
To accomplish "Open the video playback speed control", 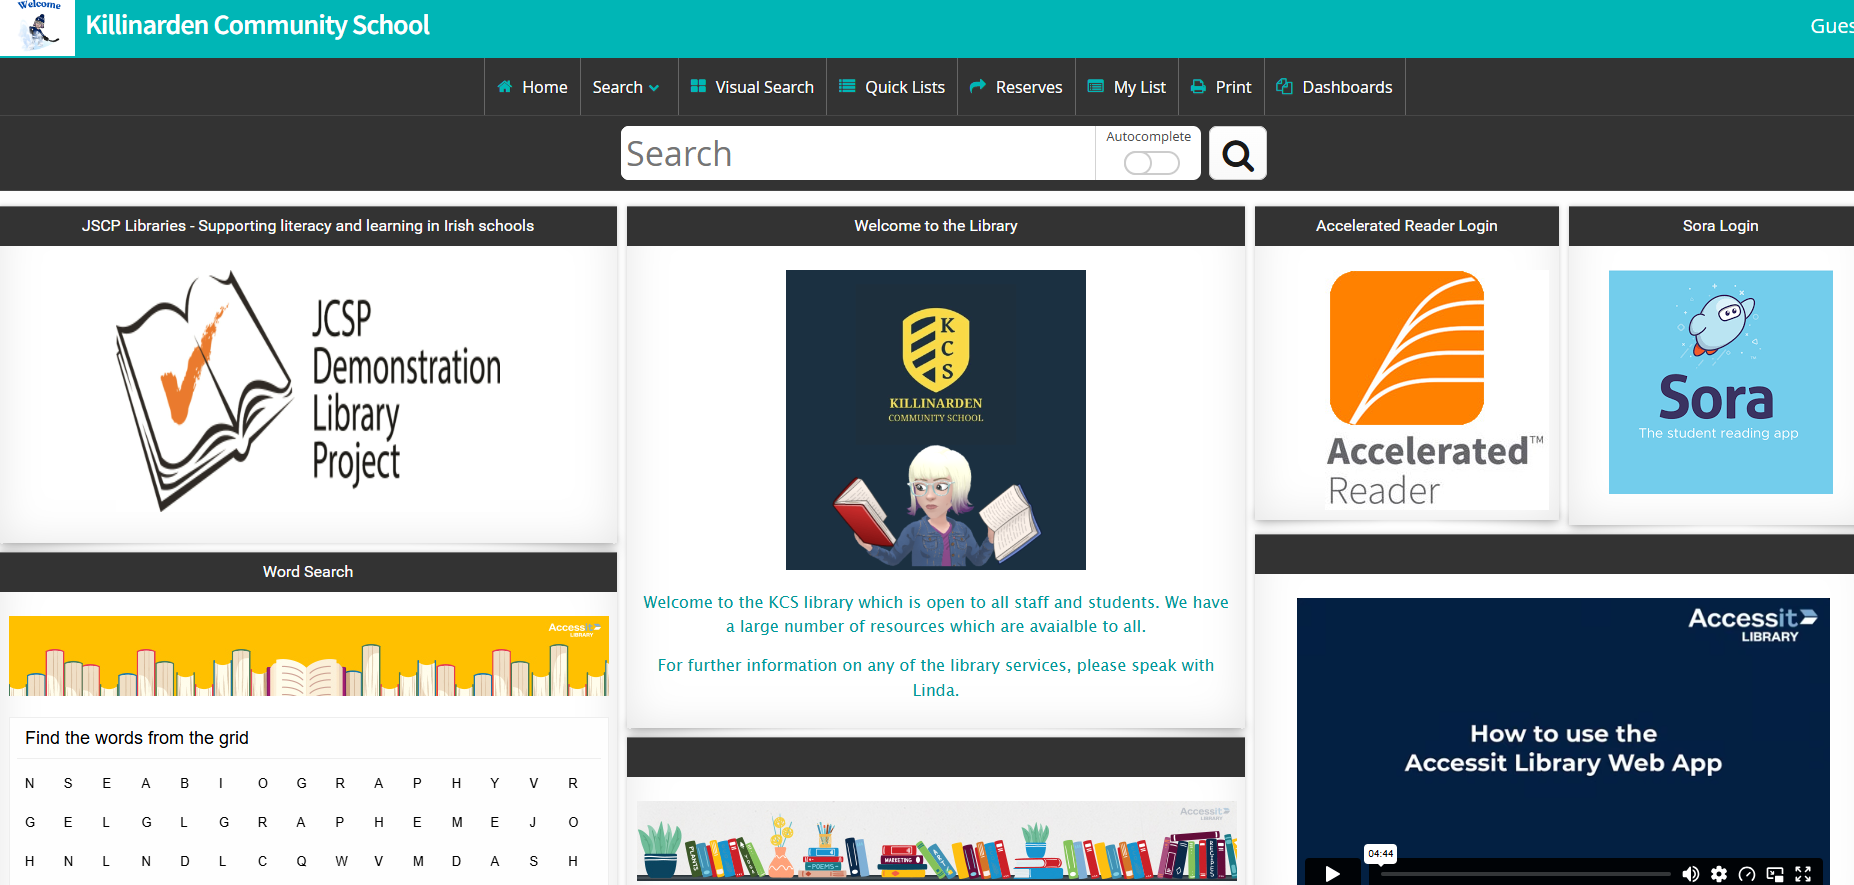I will click(1747, 874).
